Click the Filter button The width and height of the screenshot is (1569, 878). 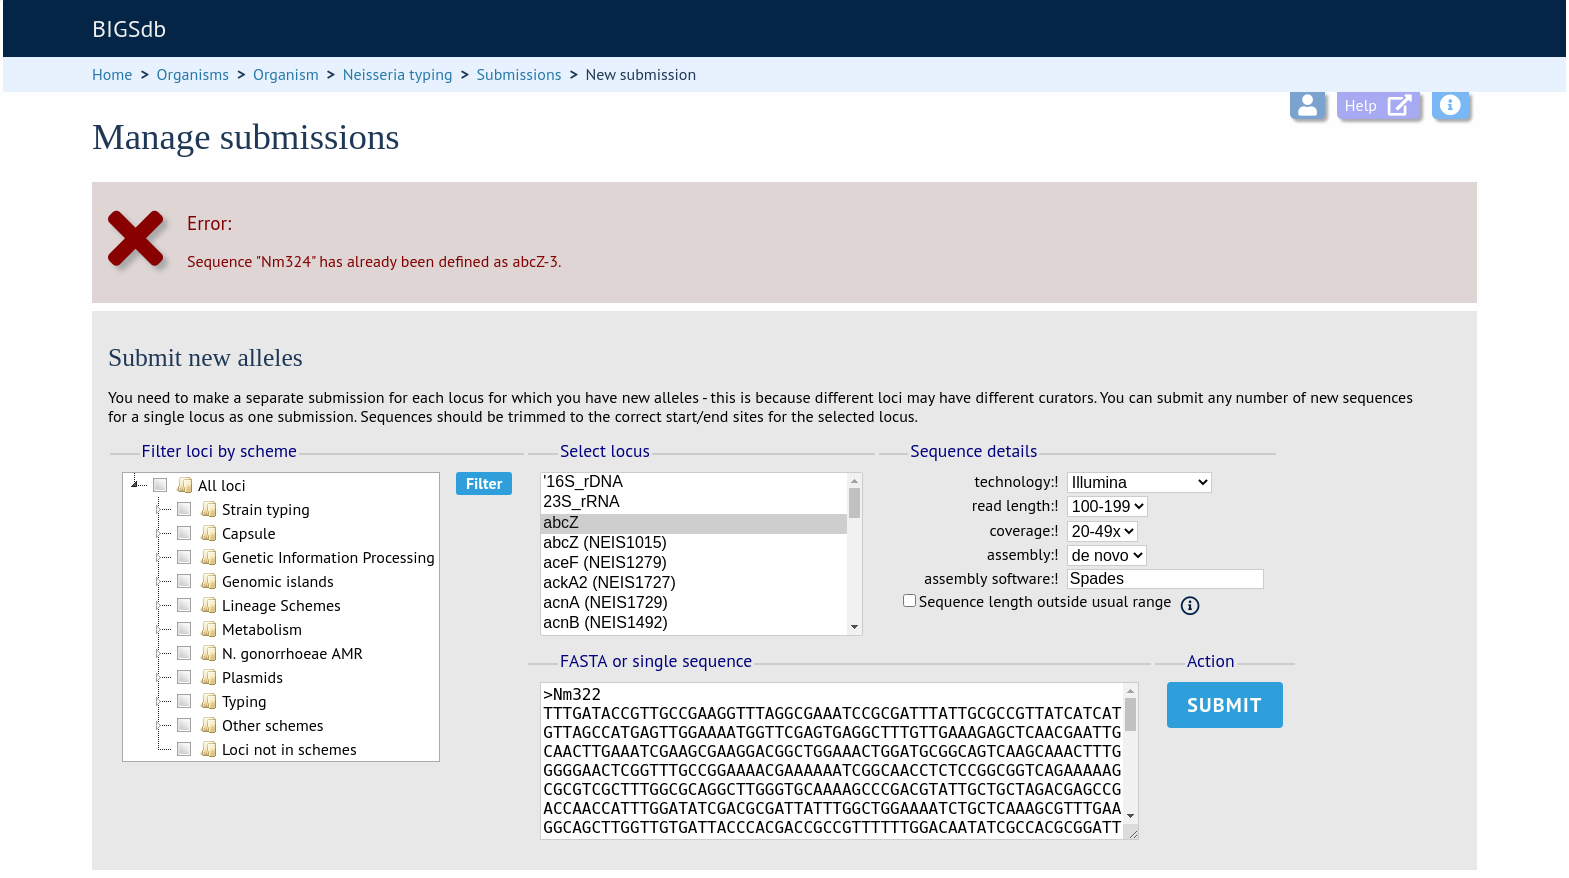click(484, 484)
